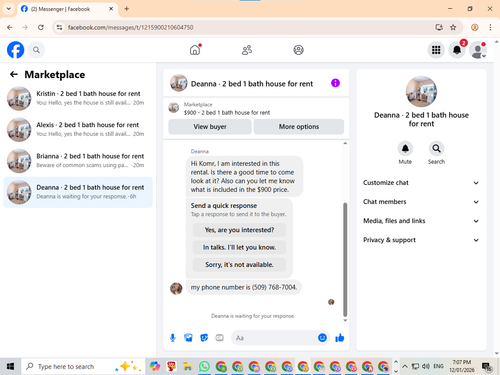Open the Windows Start menu
The image size is (500, 375).
tap(10, 367)
